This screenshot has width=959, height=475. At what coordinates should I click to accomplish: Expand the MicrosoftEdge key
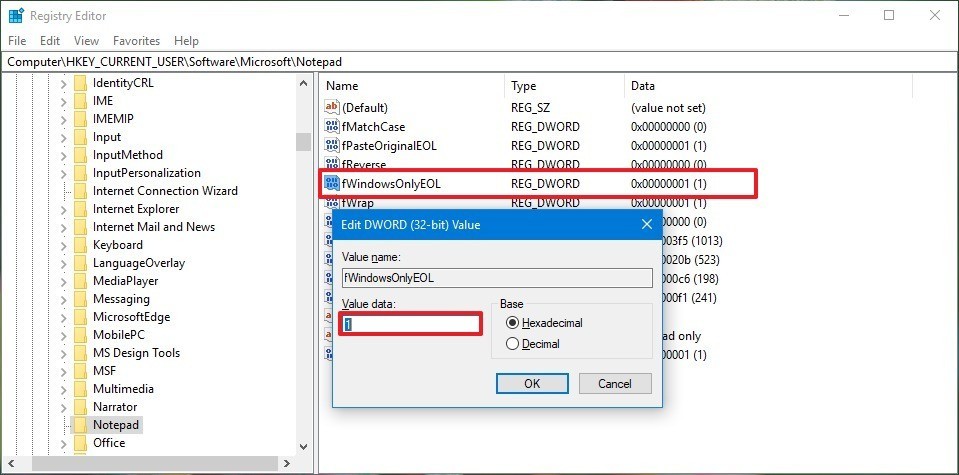point(63,317)
